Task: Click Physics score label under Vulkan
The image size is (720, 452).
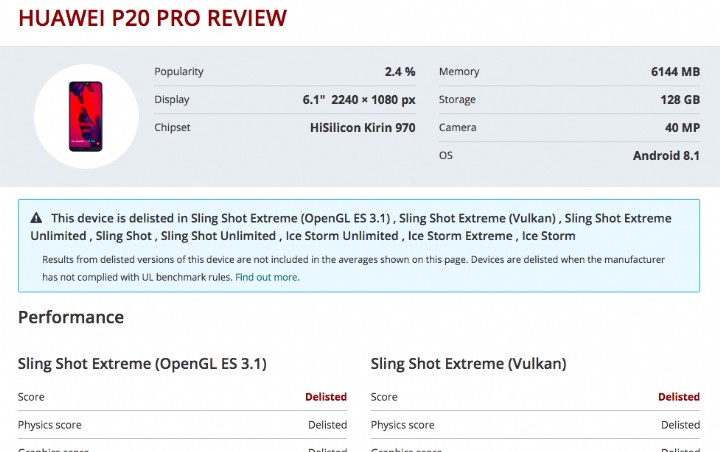Action: coord(403,425)
